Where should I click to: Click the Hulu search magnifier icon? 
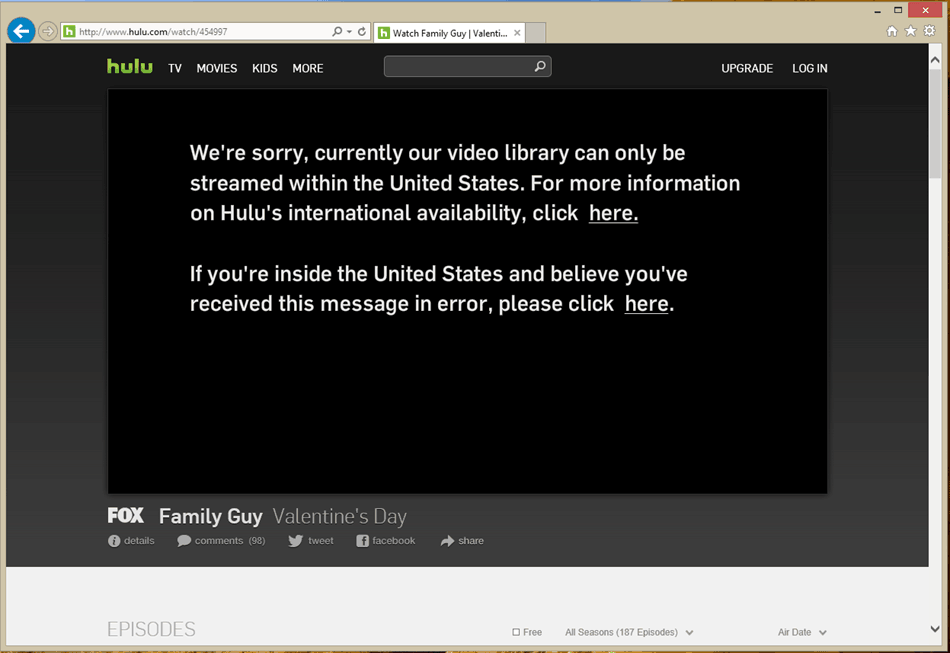coord(540,67)
